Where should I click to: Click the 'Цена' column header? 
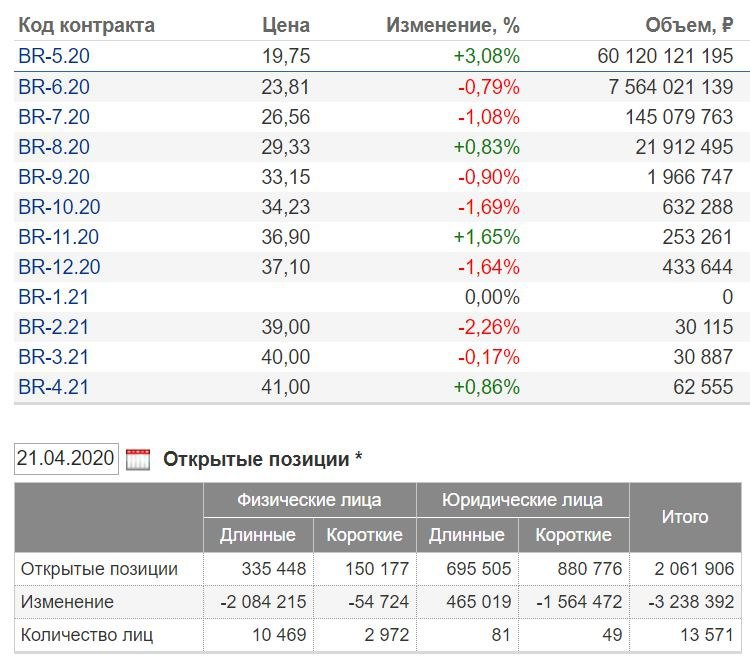(286, 25)
